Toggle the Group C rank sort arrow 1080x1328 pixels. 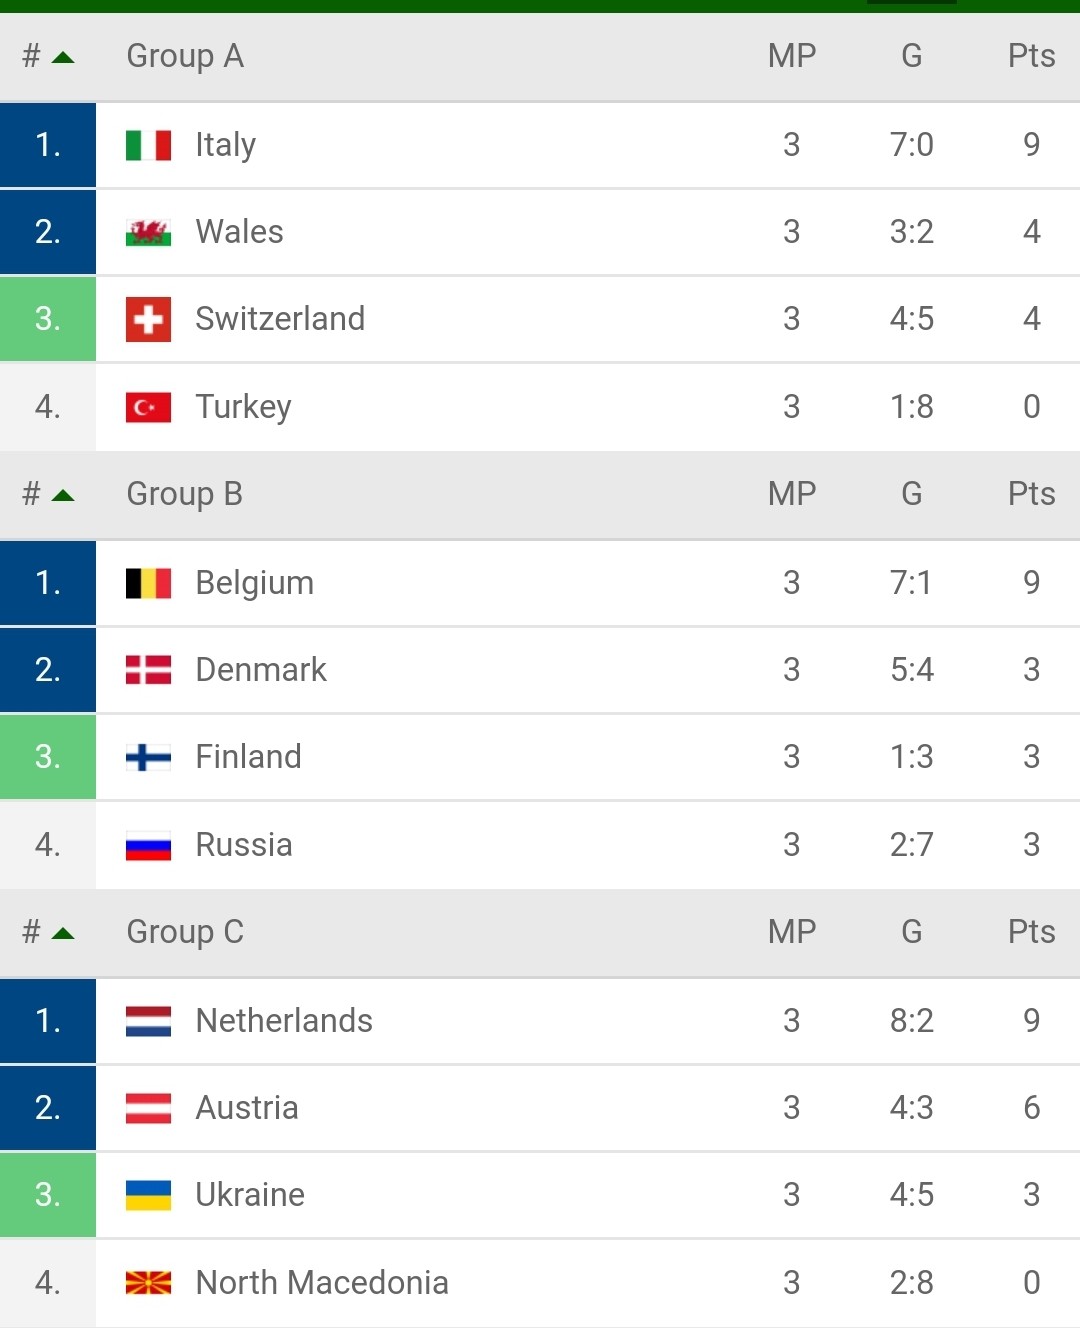coord(63,933)
